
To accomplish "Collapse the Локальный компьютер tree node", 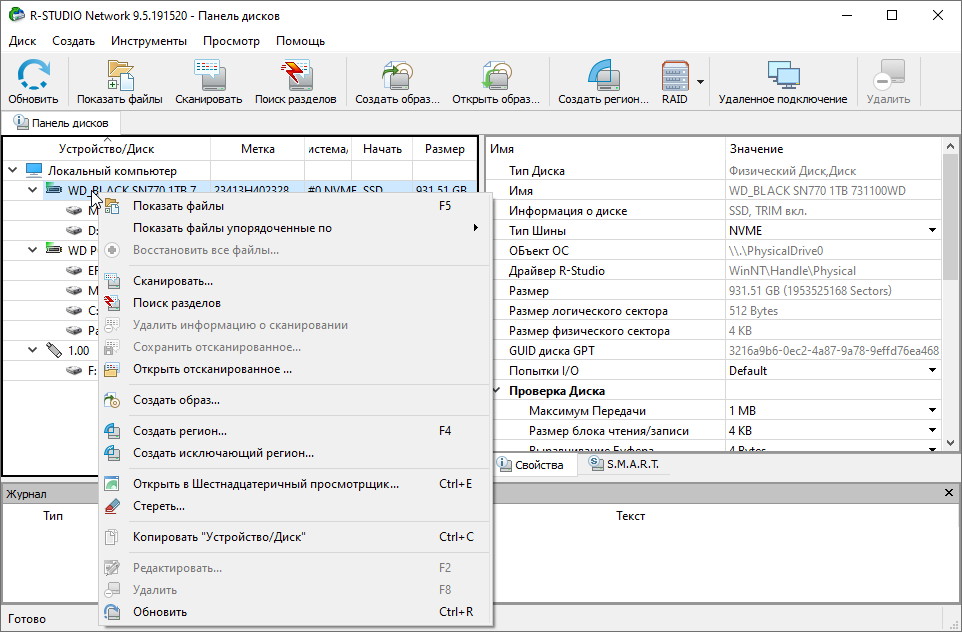I will click(12, 170).
